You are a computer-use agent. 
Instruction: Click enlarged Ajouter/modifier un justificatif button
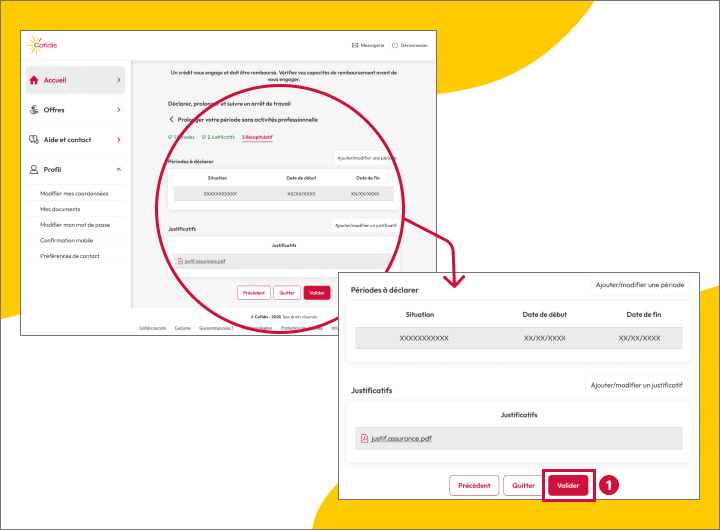(636, 384)
